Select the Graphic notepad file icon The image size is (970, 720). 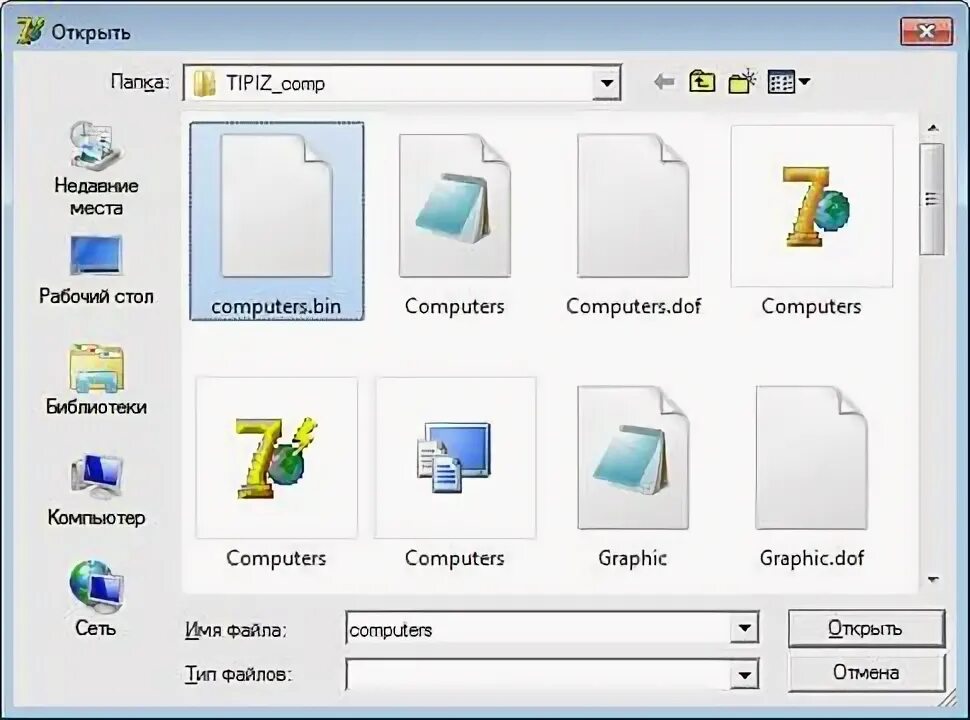pyautogui.click(x=633, y=458)
